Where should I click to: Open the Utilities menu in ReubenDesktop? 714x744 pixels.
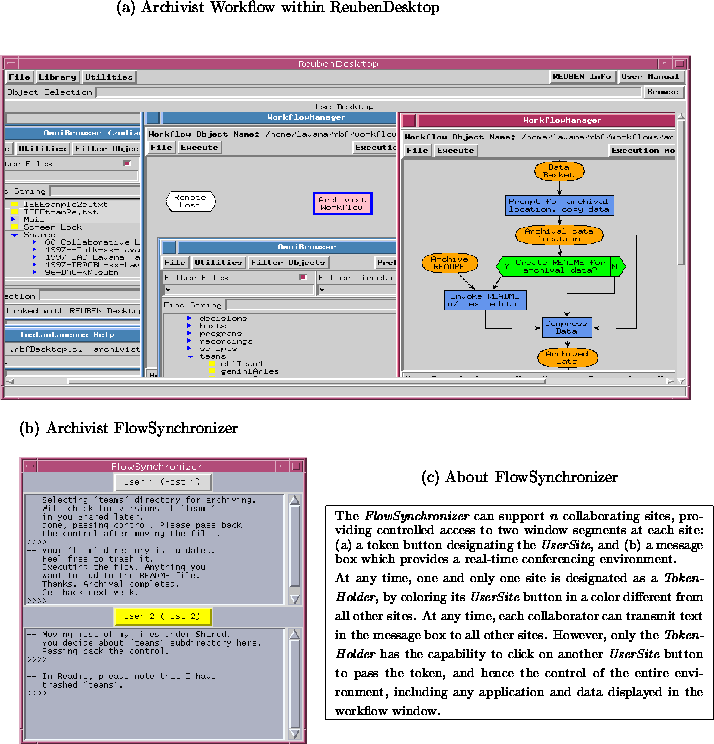coord(108,76)
